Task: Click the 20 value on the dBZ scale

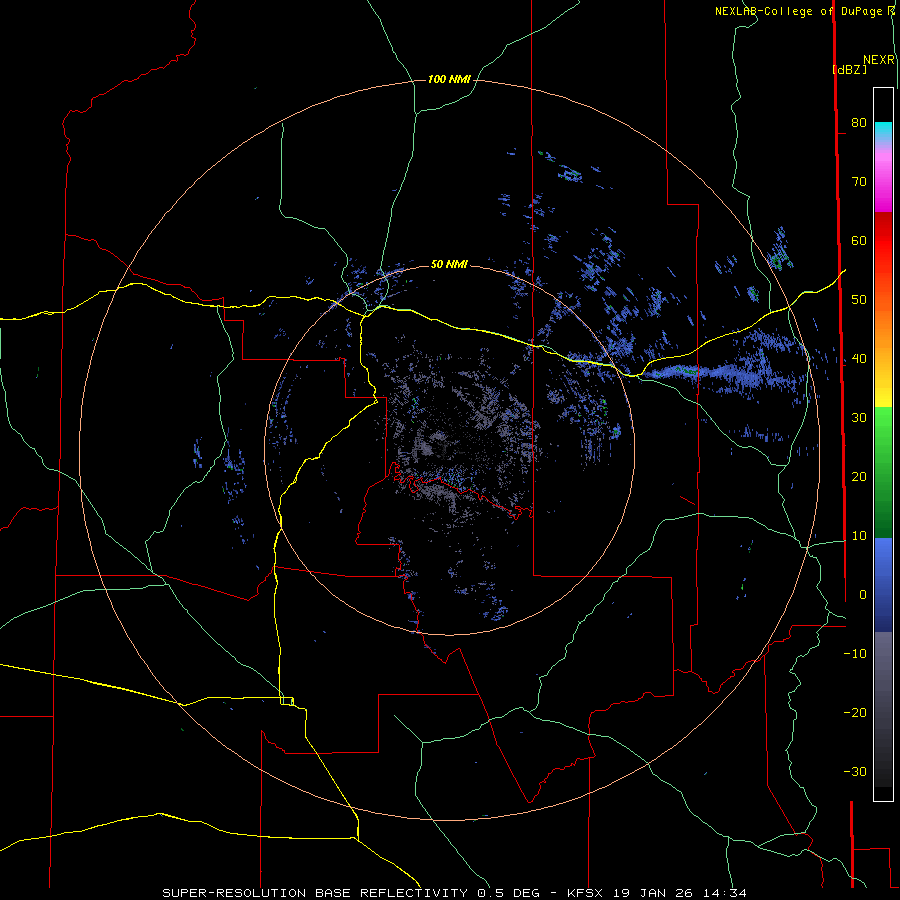Action: coord(859,476)
